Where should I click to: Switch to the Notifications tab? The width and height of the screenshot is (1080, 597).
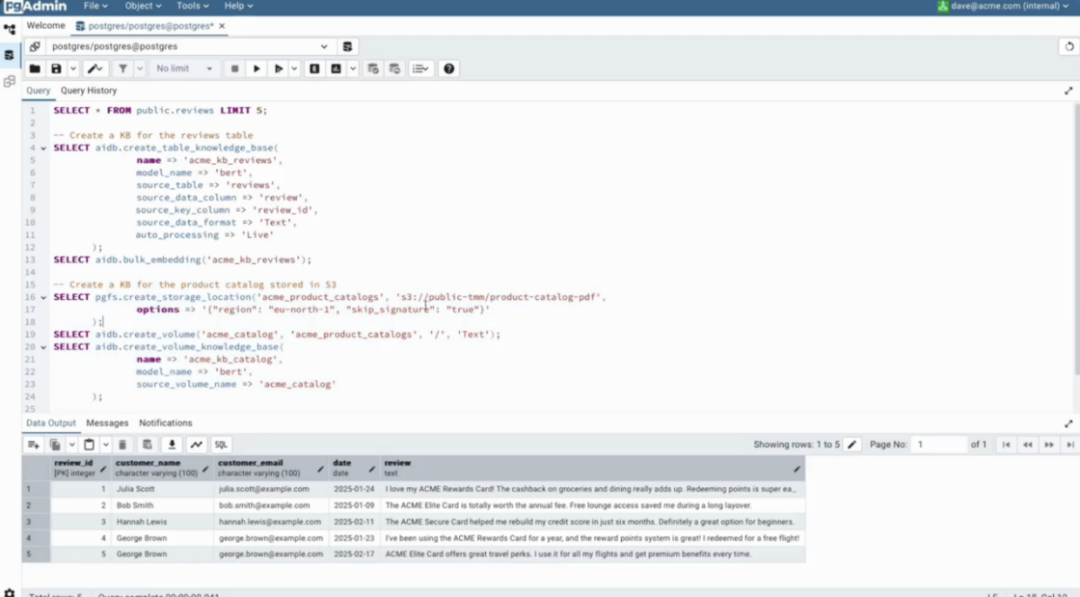coord(165,423)
